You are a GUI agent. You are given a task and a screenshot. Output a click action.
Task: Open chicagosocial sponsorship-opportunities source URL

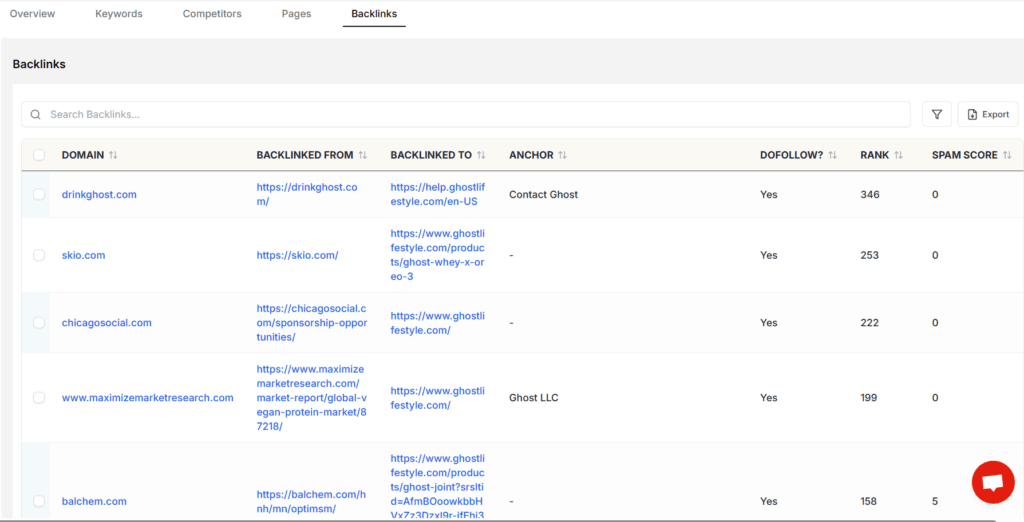coord(312,323)
